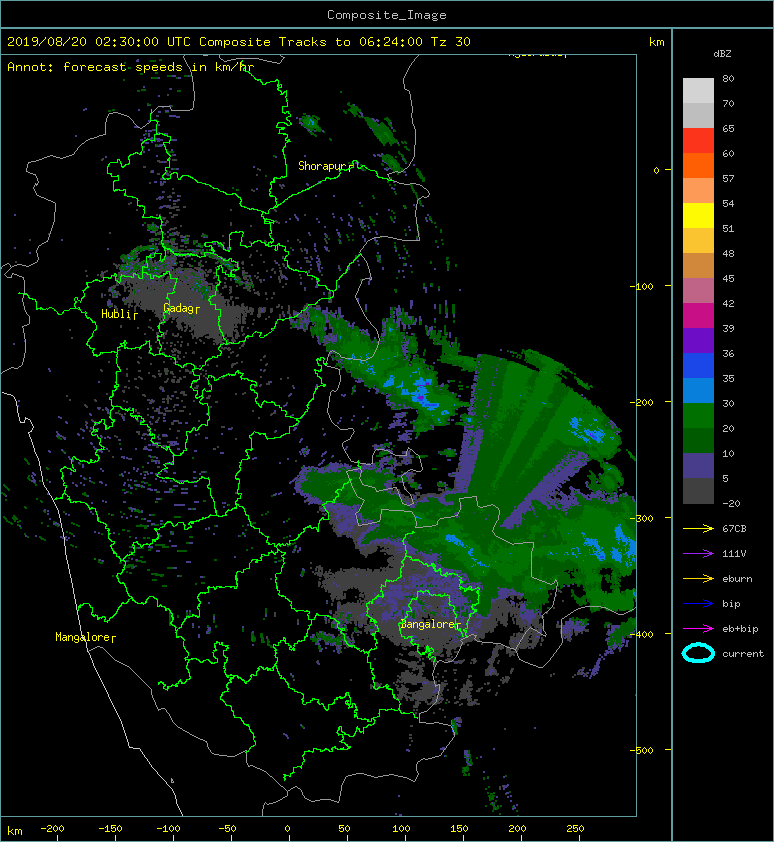Image resolution: width=774 pixels, height=842 pixels.
Task: Select the light blue 35 dBZ swatch
Action: (x=698, y=390)
